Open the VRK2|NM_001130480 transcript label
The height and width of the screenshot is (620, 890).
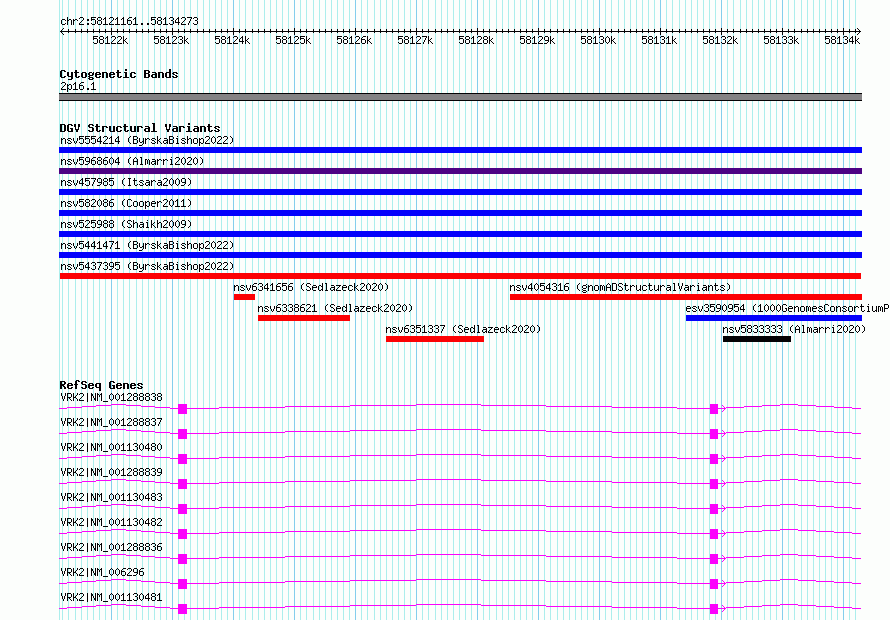(x=111, y=447)
